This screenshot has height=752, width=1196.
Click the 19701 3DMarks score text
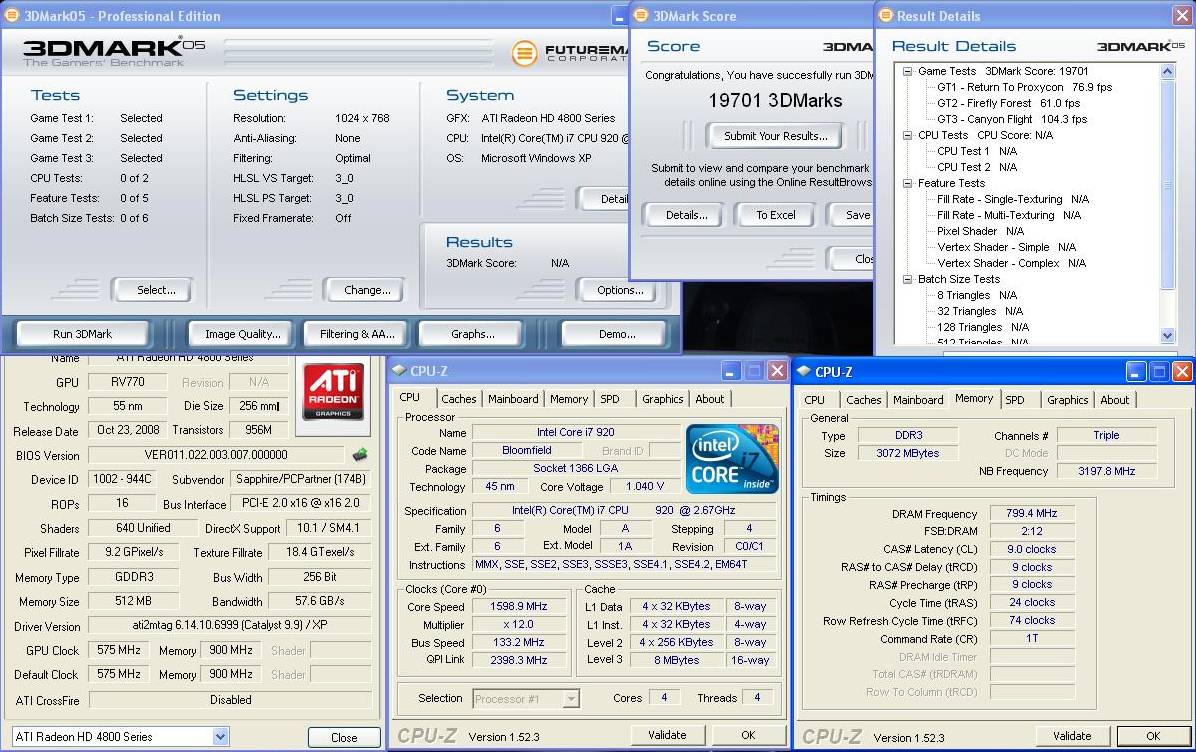(x=775, y=101)
